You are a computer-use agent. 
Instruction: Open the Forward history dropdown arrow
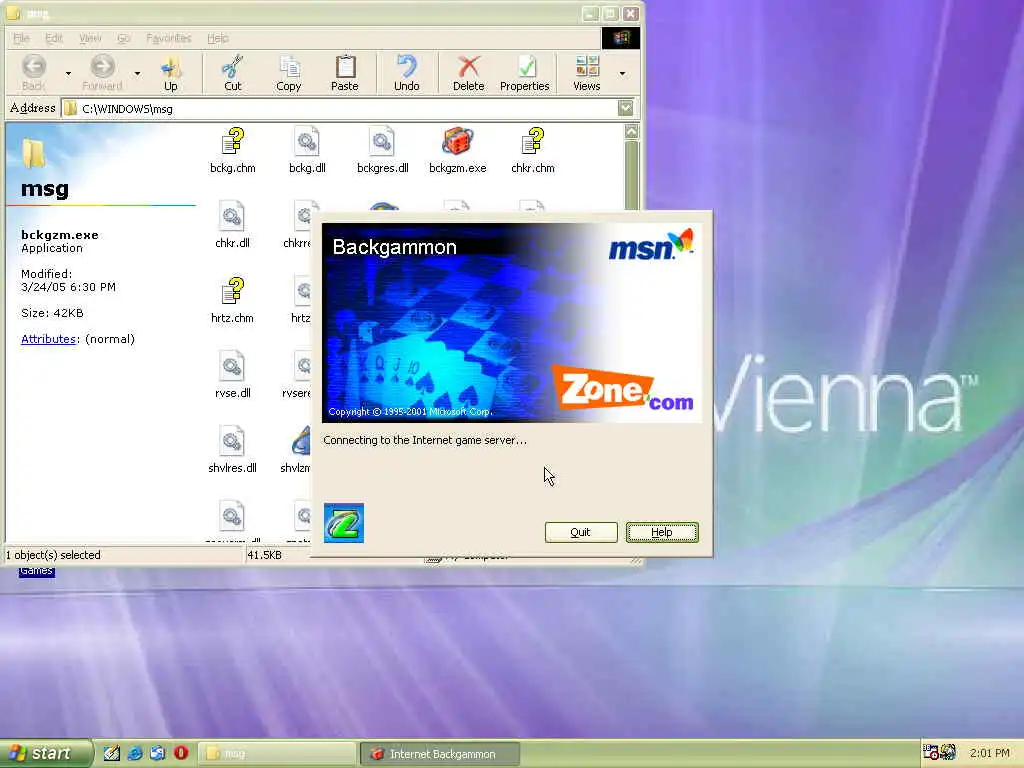tap(137, 73)
